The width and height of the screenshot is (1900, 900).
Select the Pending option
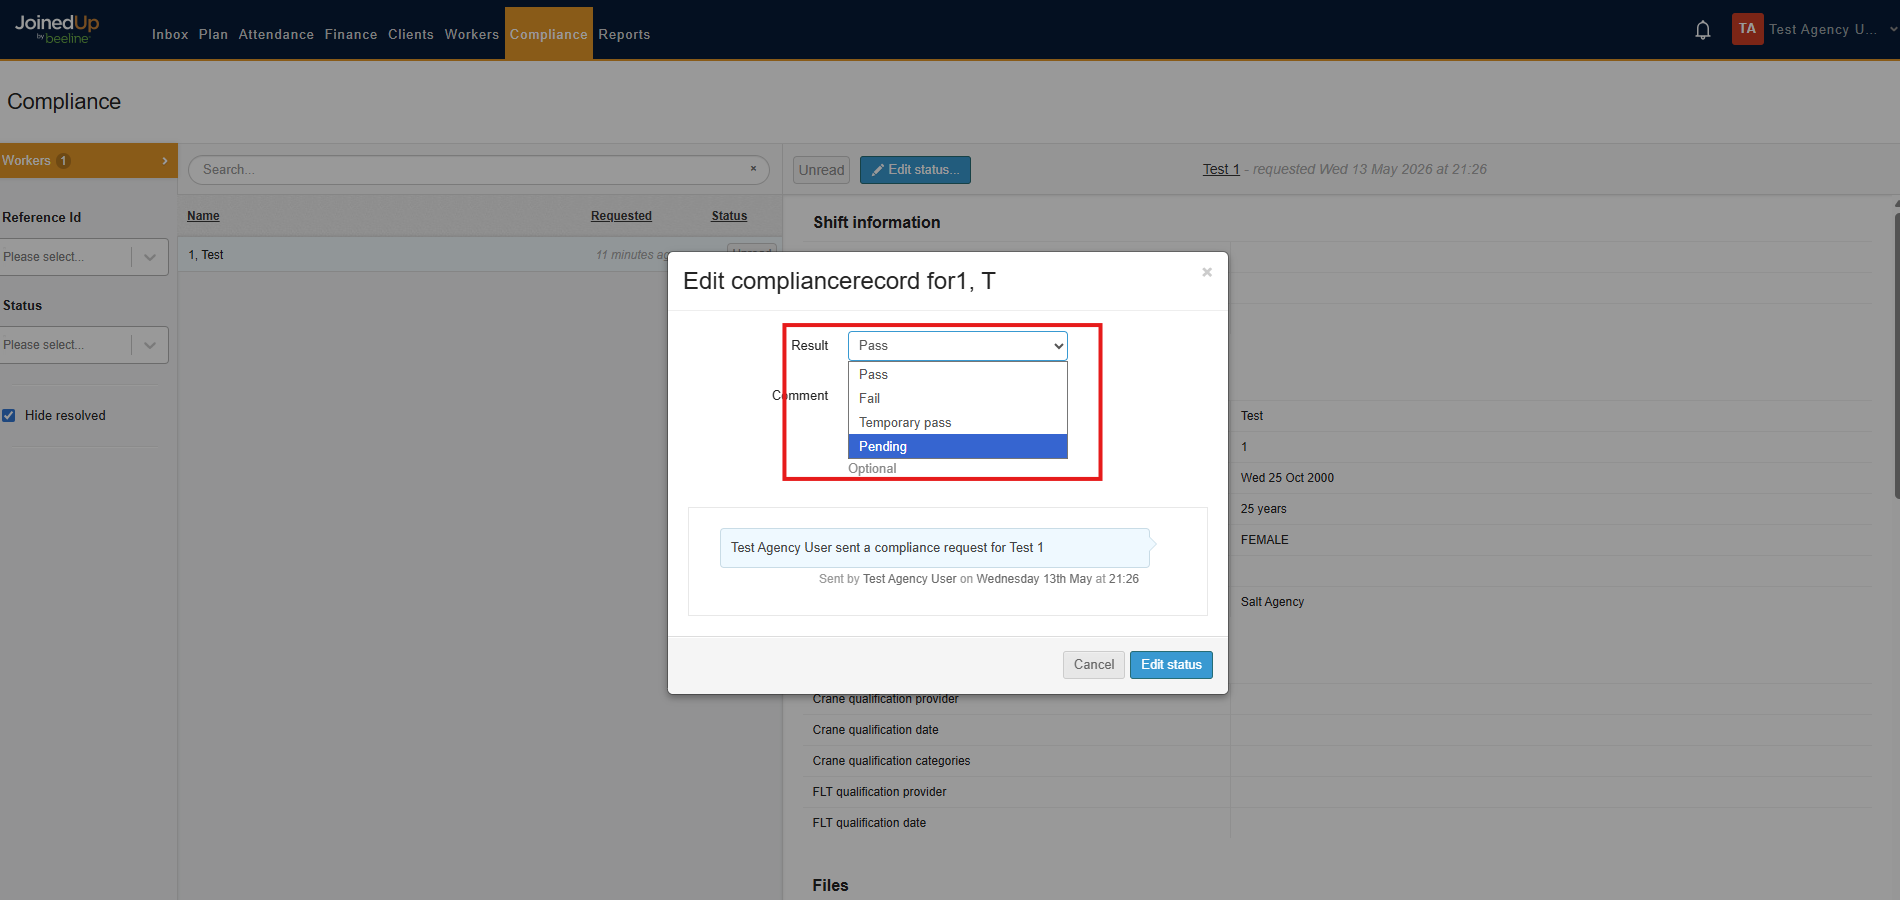(958, 446)
